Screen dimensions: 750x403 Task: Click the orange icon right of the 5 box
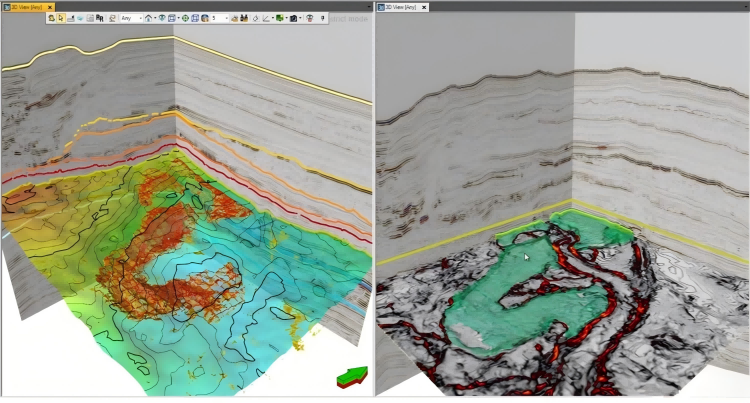(x=234, y=18)
